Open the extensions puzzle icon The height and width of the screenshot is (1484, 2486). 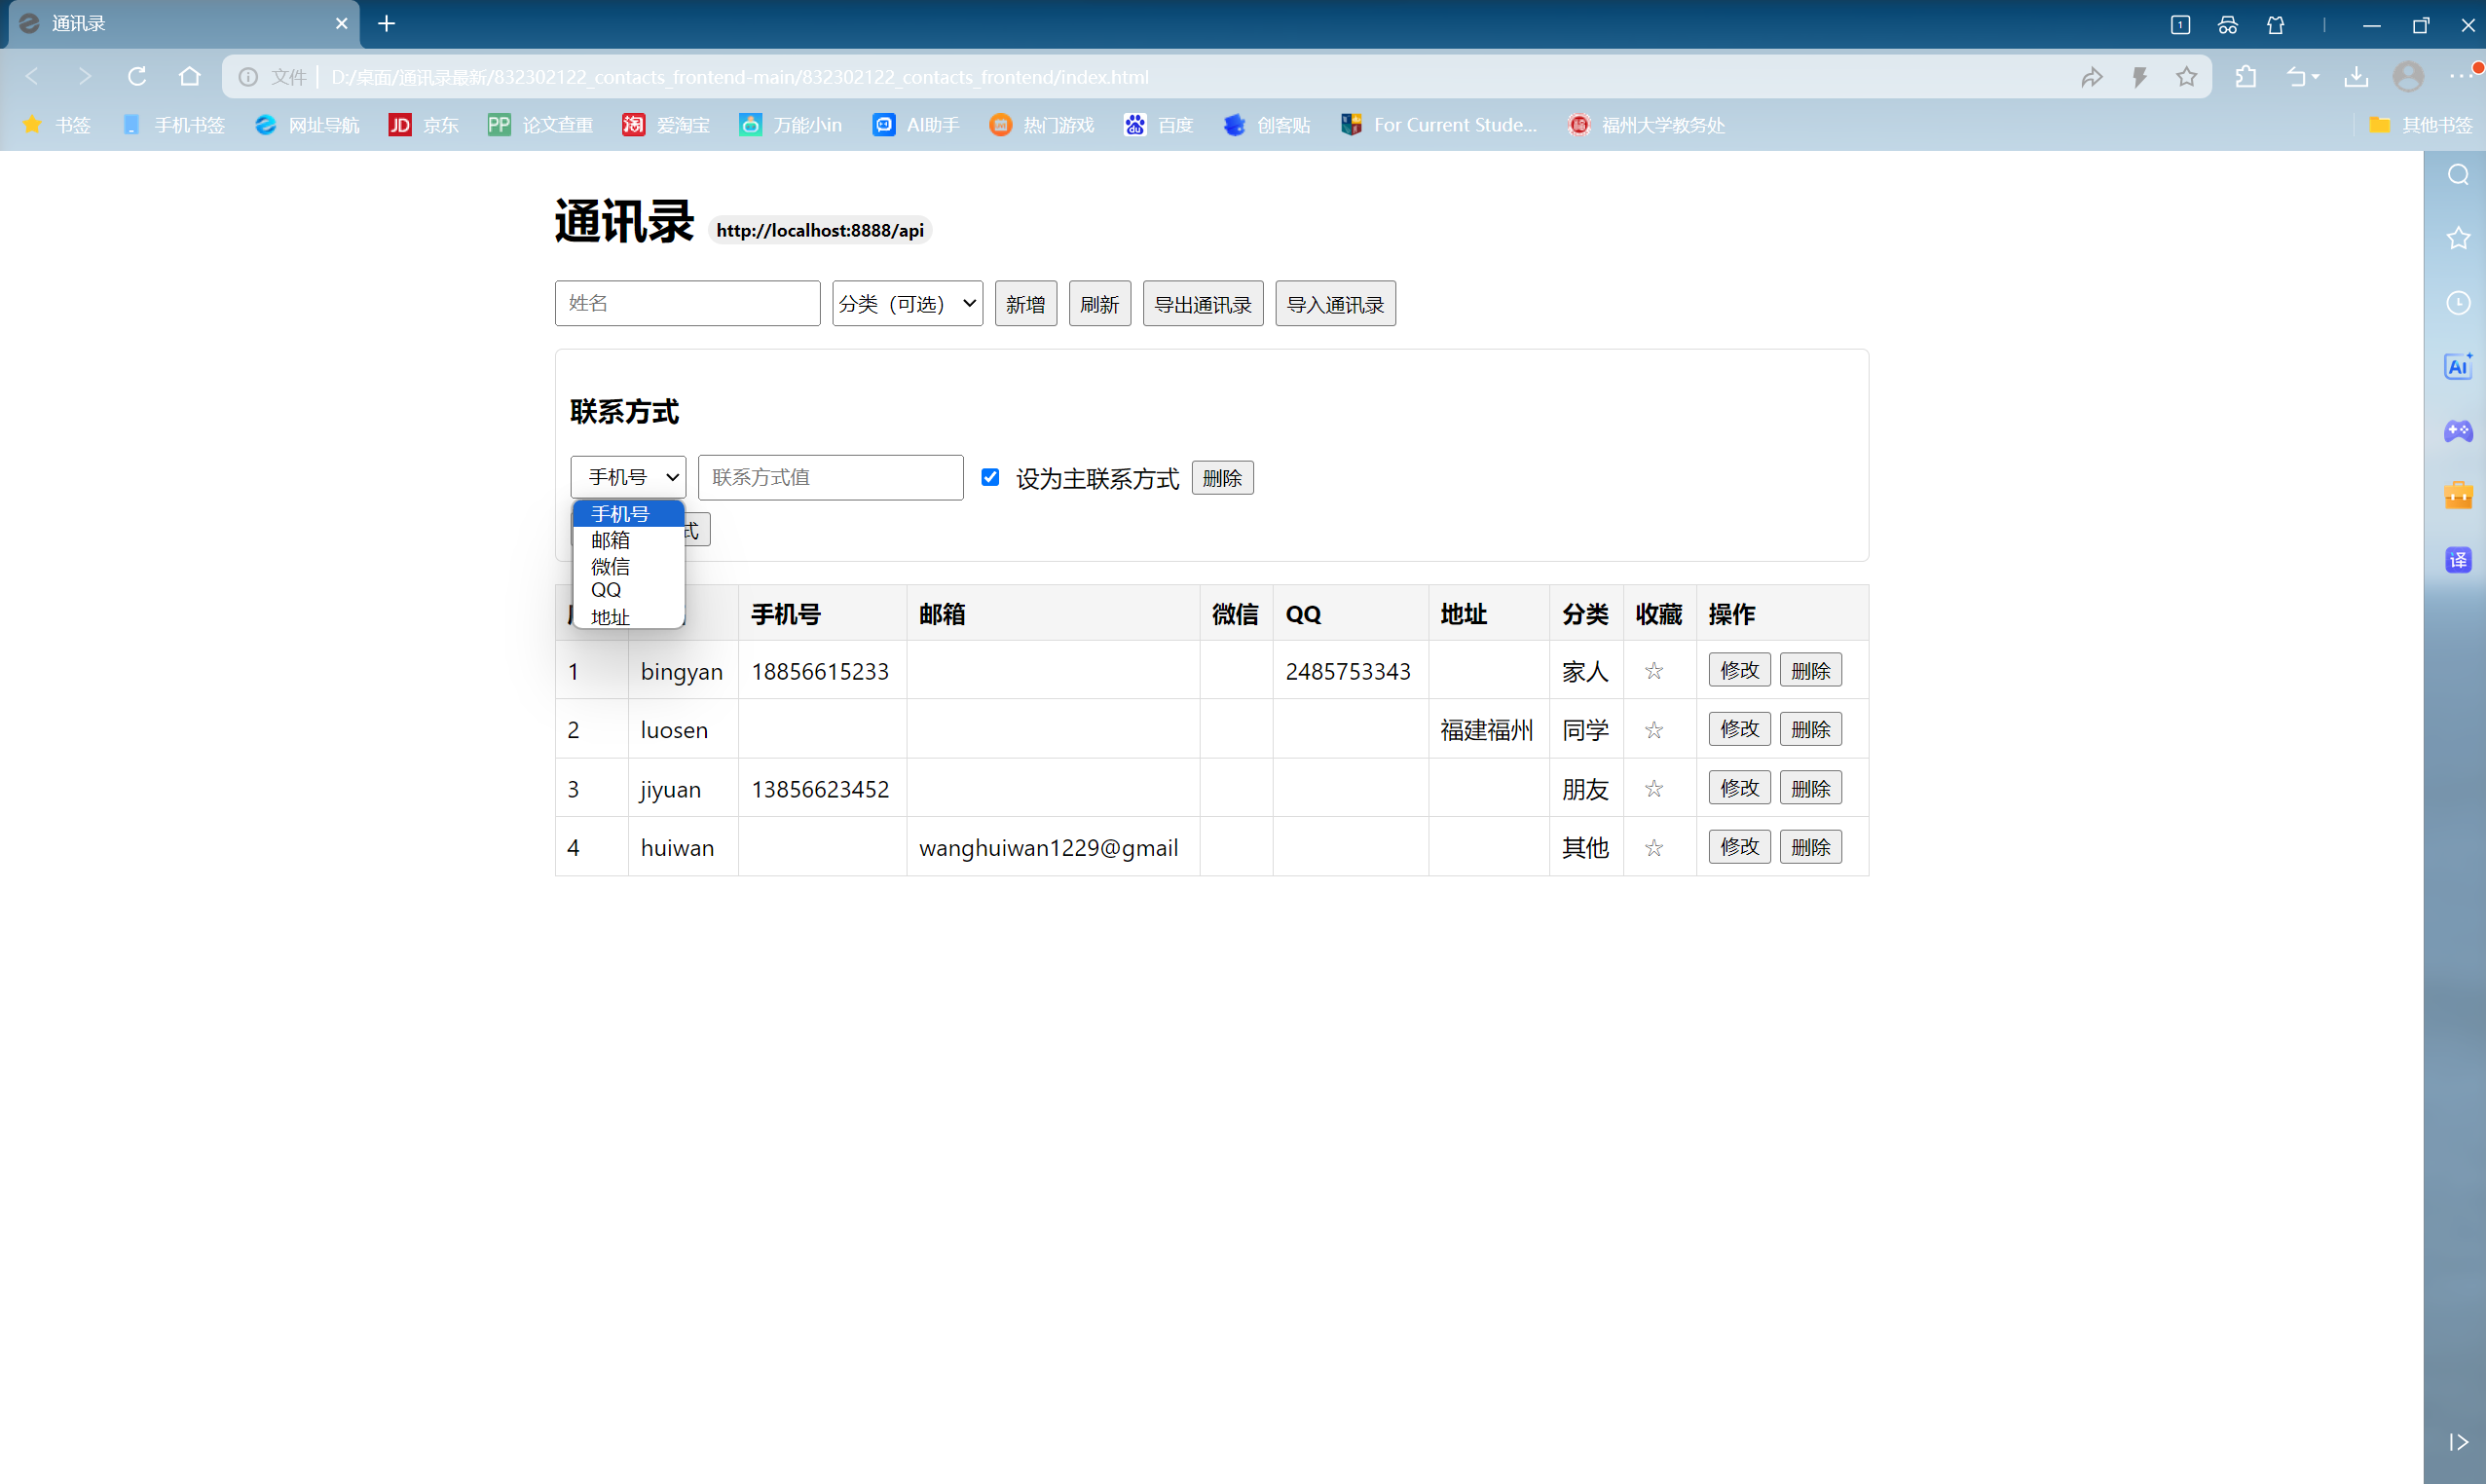[x=2246, y=76]
